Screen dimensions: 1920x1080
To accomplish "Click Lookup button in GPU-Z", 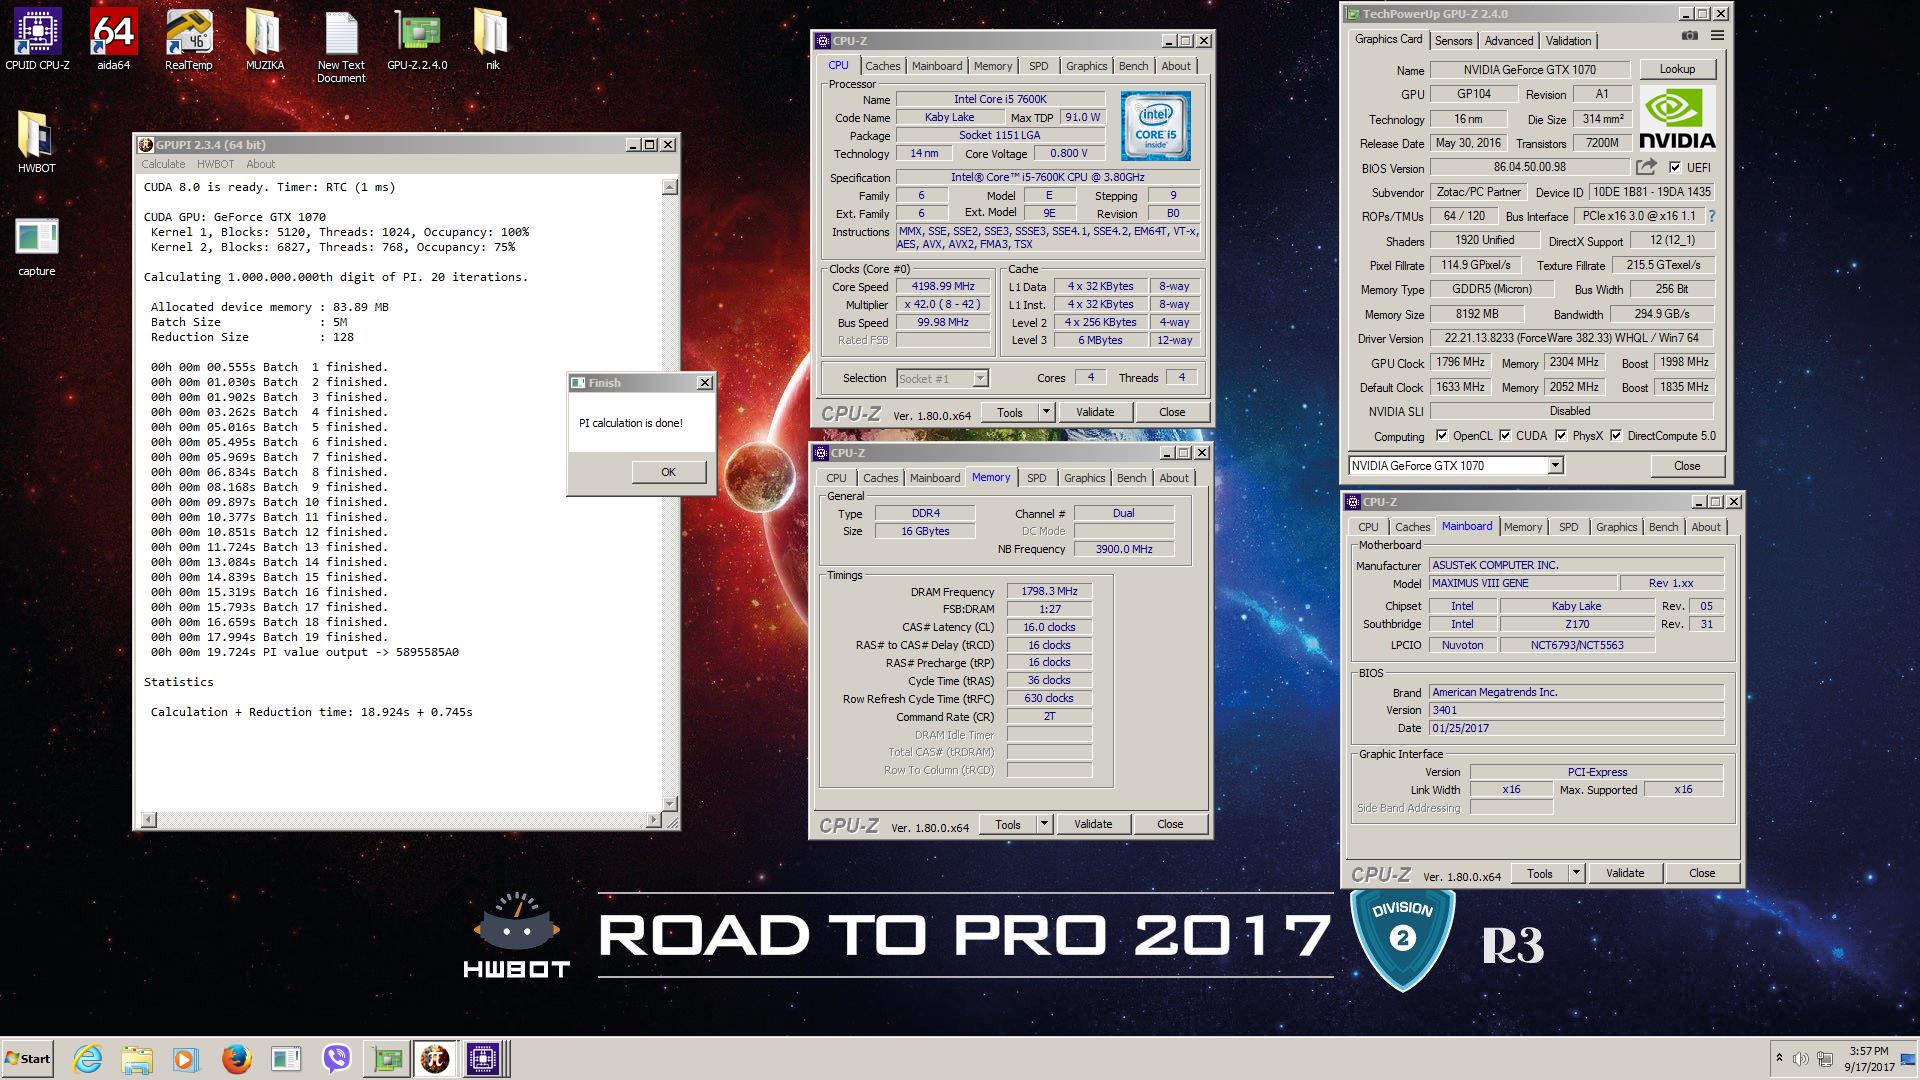I will pyautogui.click(x=1677, y=69).
